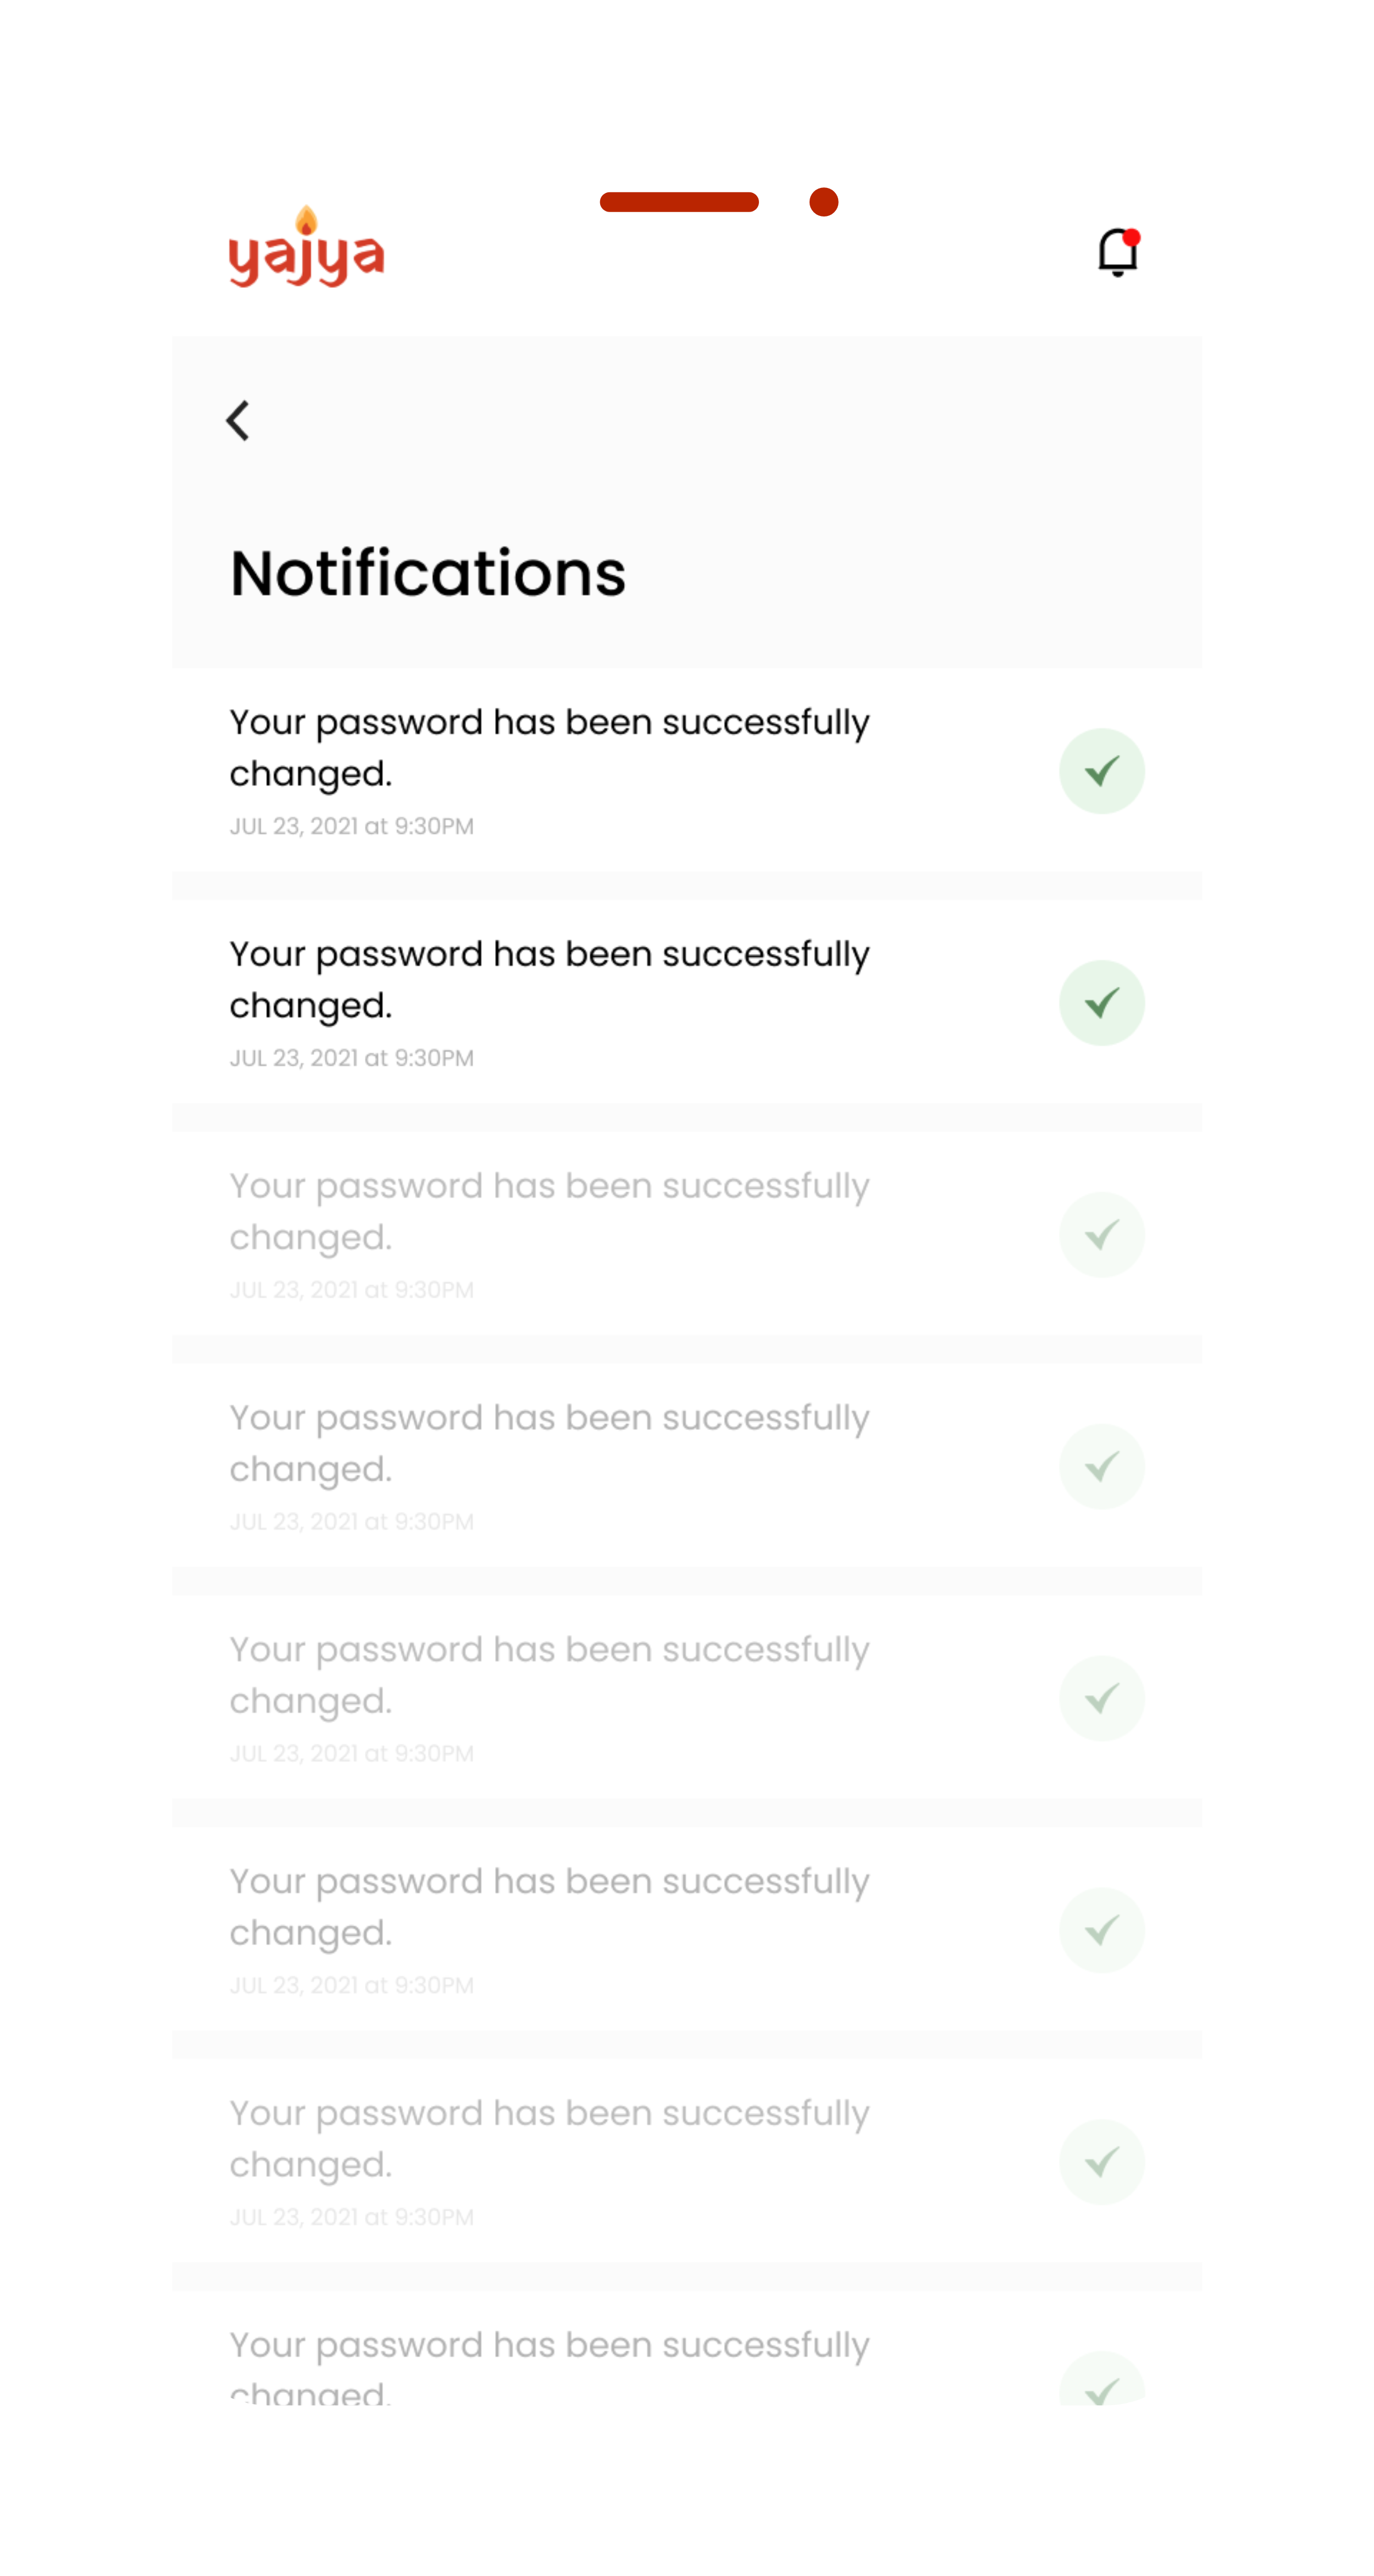Click the partially visible eighth checkmark

click(x=1101, y=2384)
